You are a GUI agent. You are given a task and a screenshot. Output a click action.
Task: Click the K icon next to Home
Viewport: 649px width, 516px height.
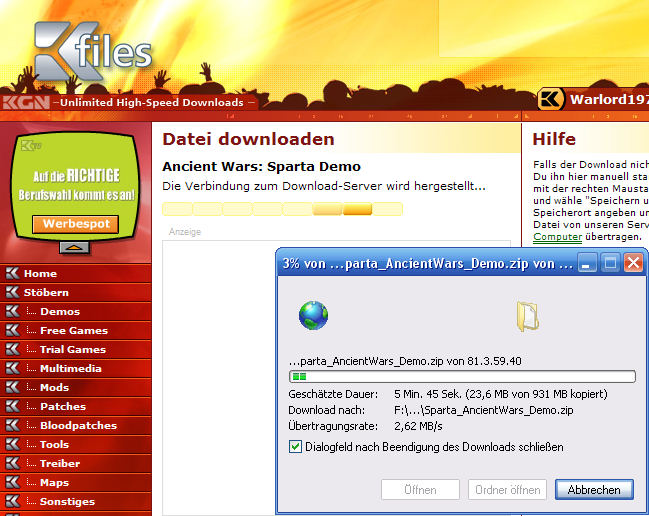pos(12,273)
